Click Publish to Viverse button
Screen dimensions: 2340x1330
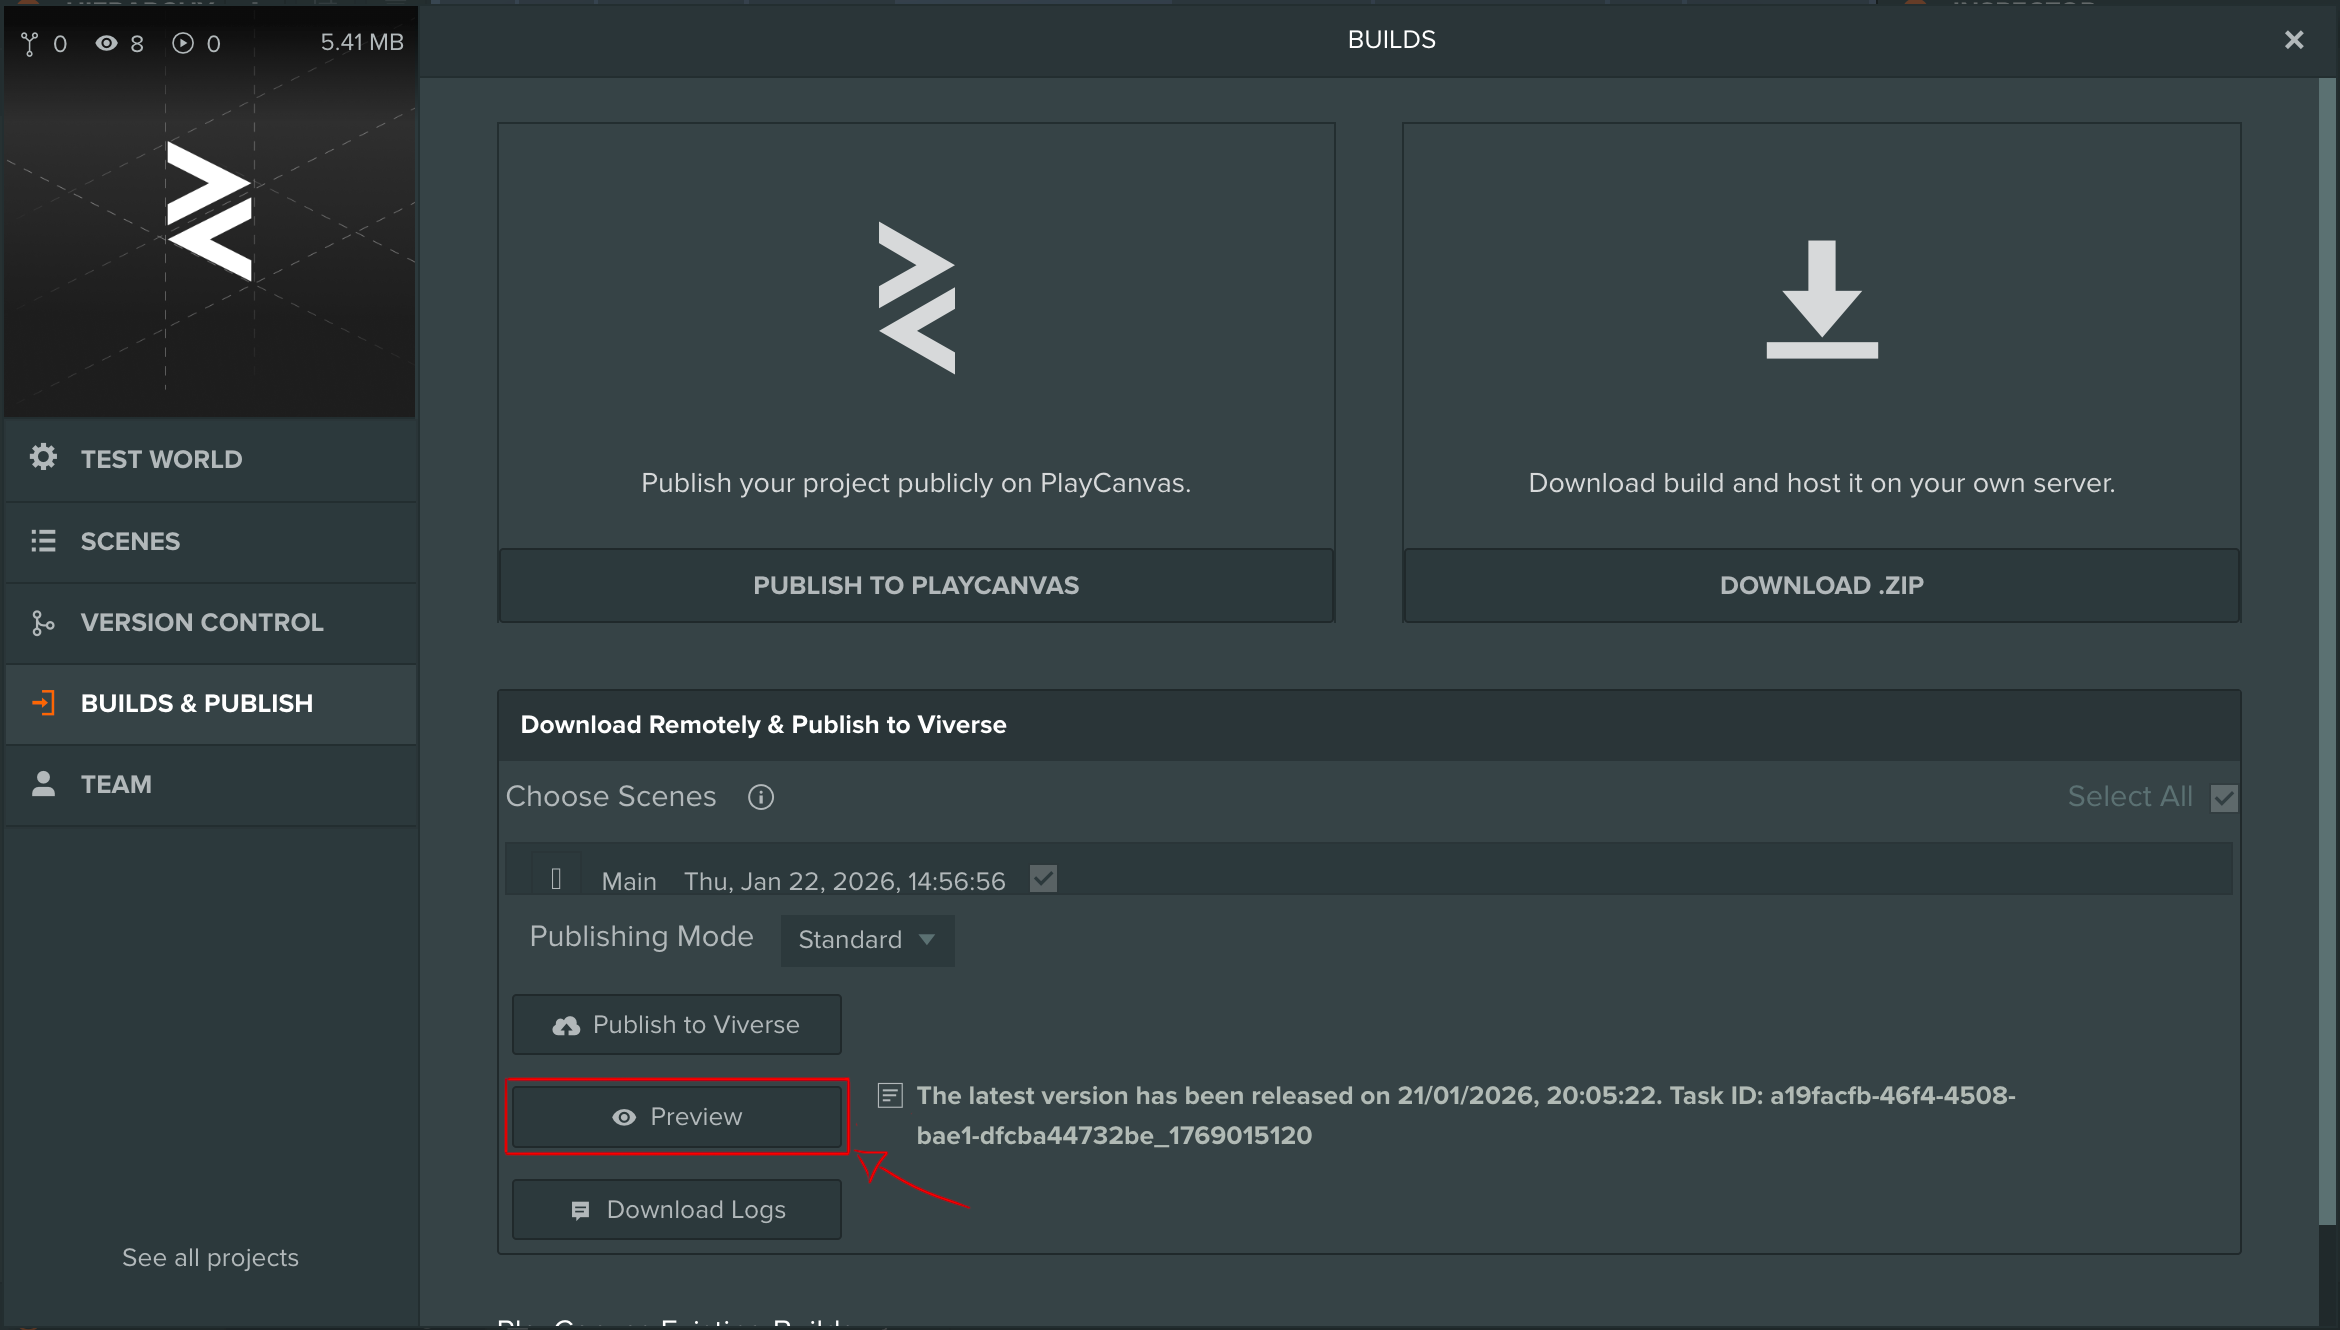(677, 1025)
